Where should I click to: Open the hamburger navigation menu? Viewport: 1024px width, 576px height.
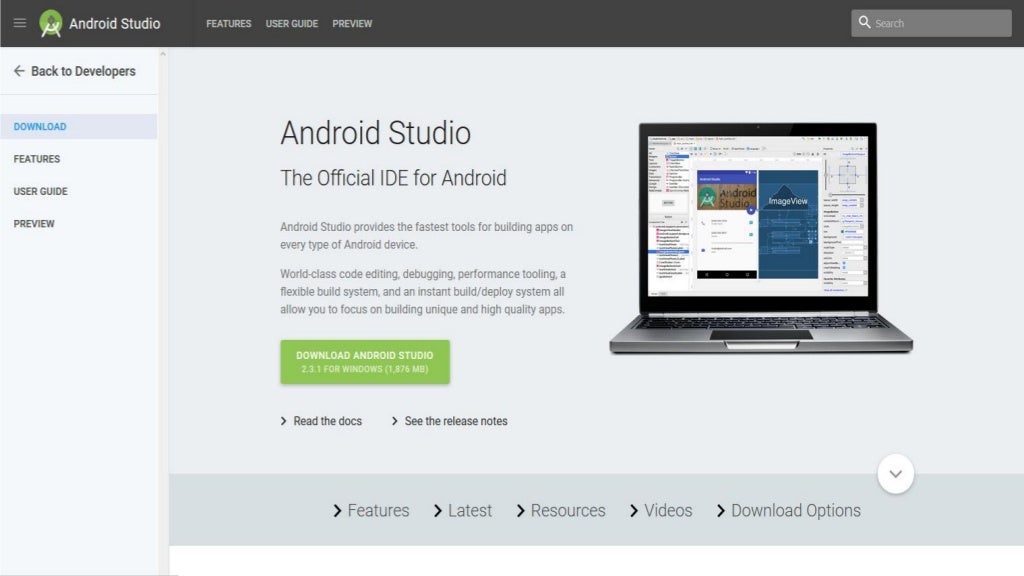tap(20, 23)
